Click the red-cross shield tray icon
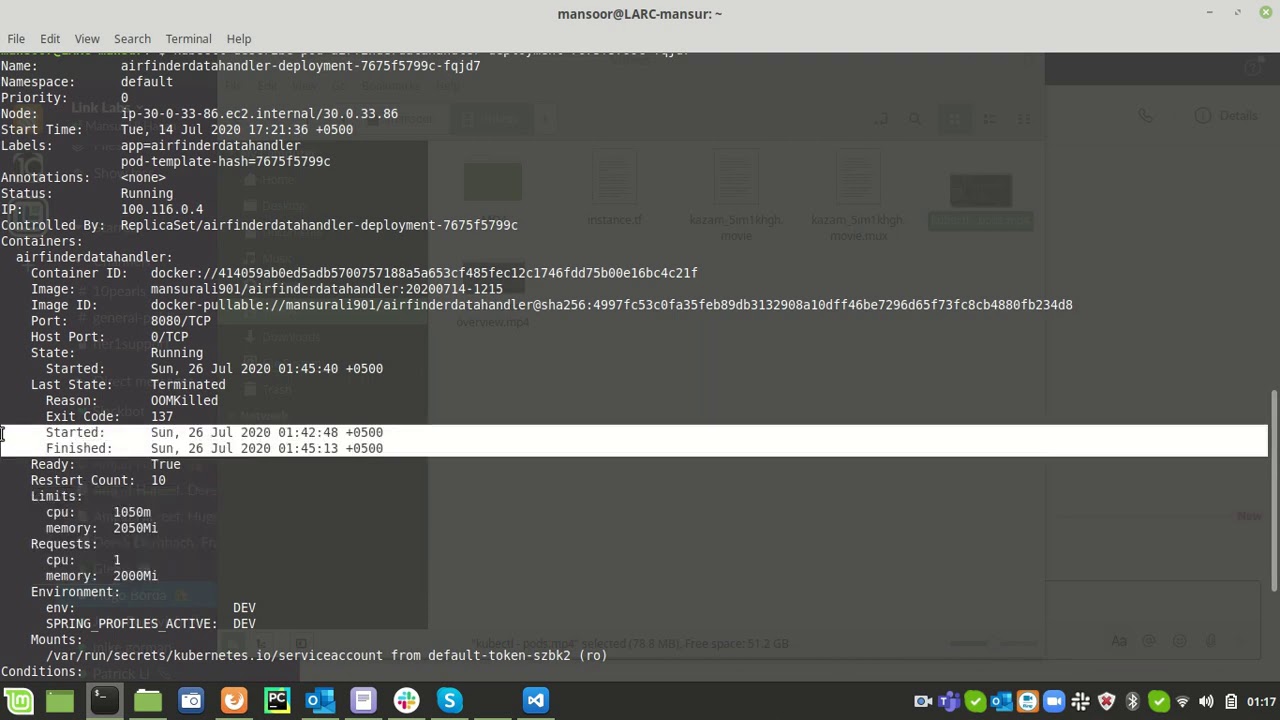Screen dimensions: 1280x720 [x=1106, y=701]
